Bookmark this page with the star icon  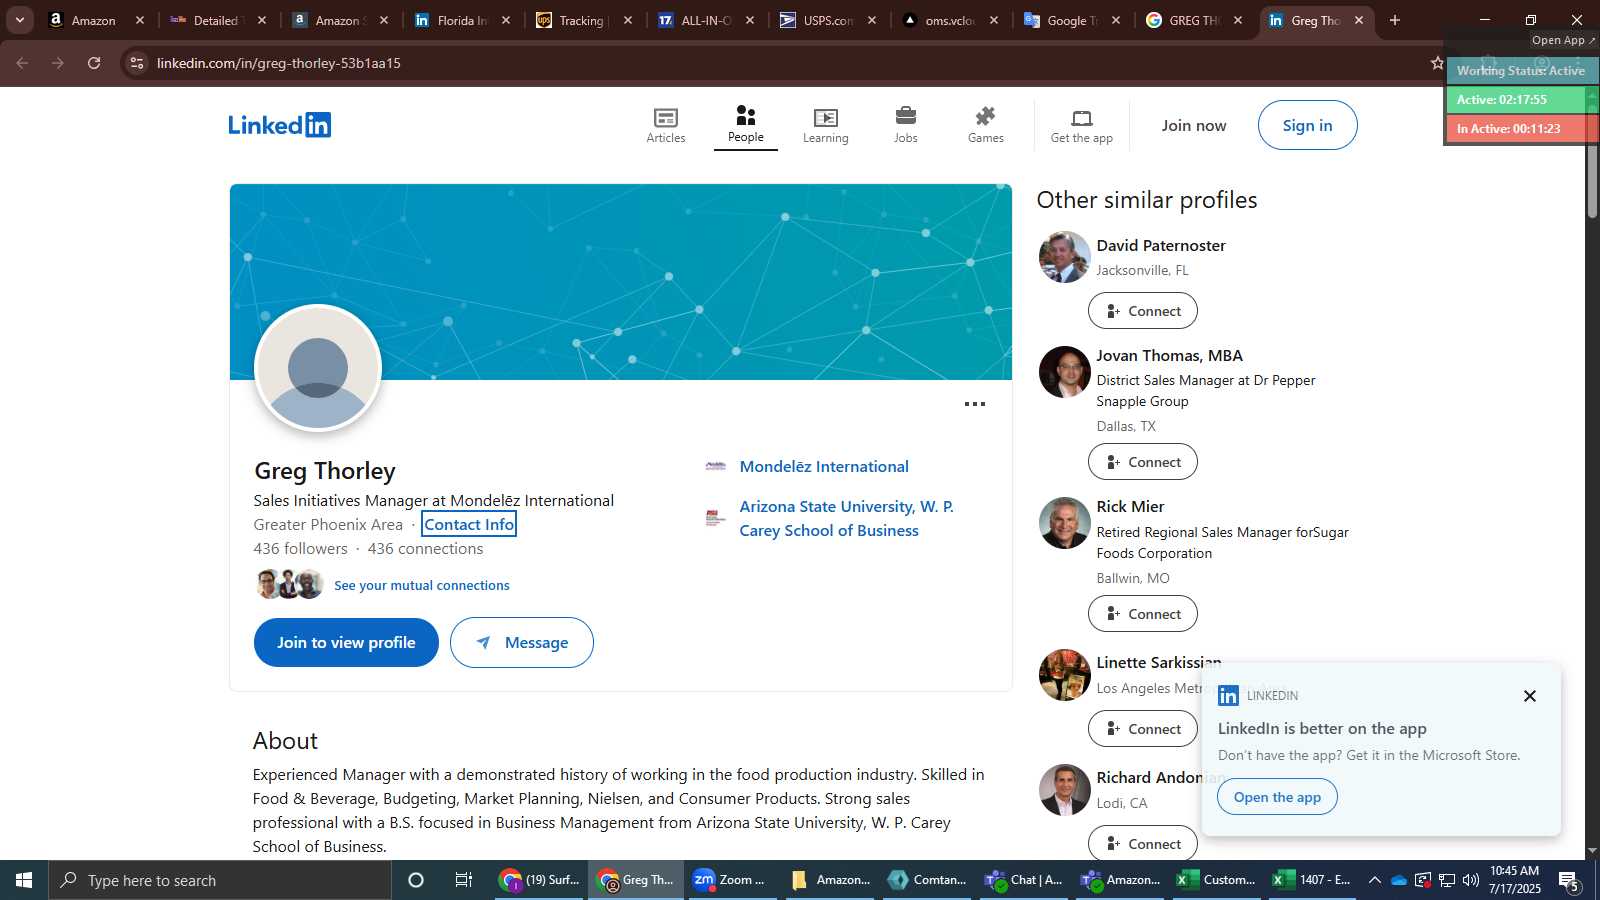click(1437, 63)
